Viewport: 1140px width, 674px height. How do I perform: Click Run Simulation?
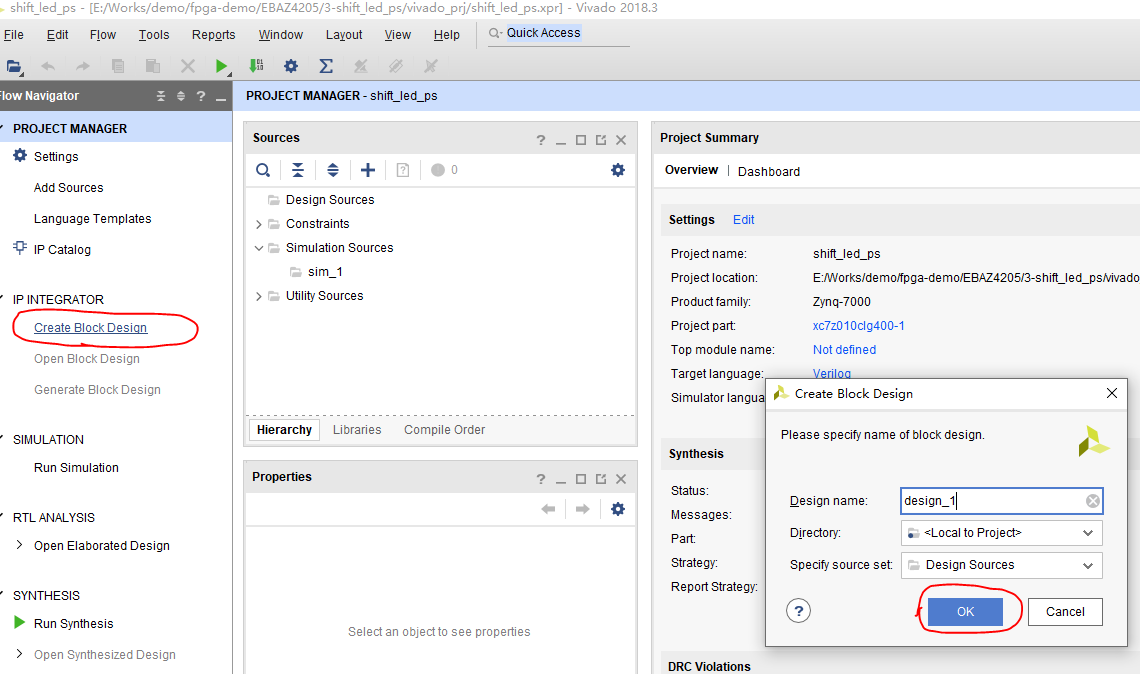pyautogui.click(x=76, y=468)
